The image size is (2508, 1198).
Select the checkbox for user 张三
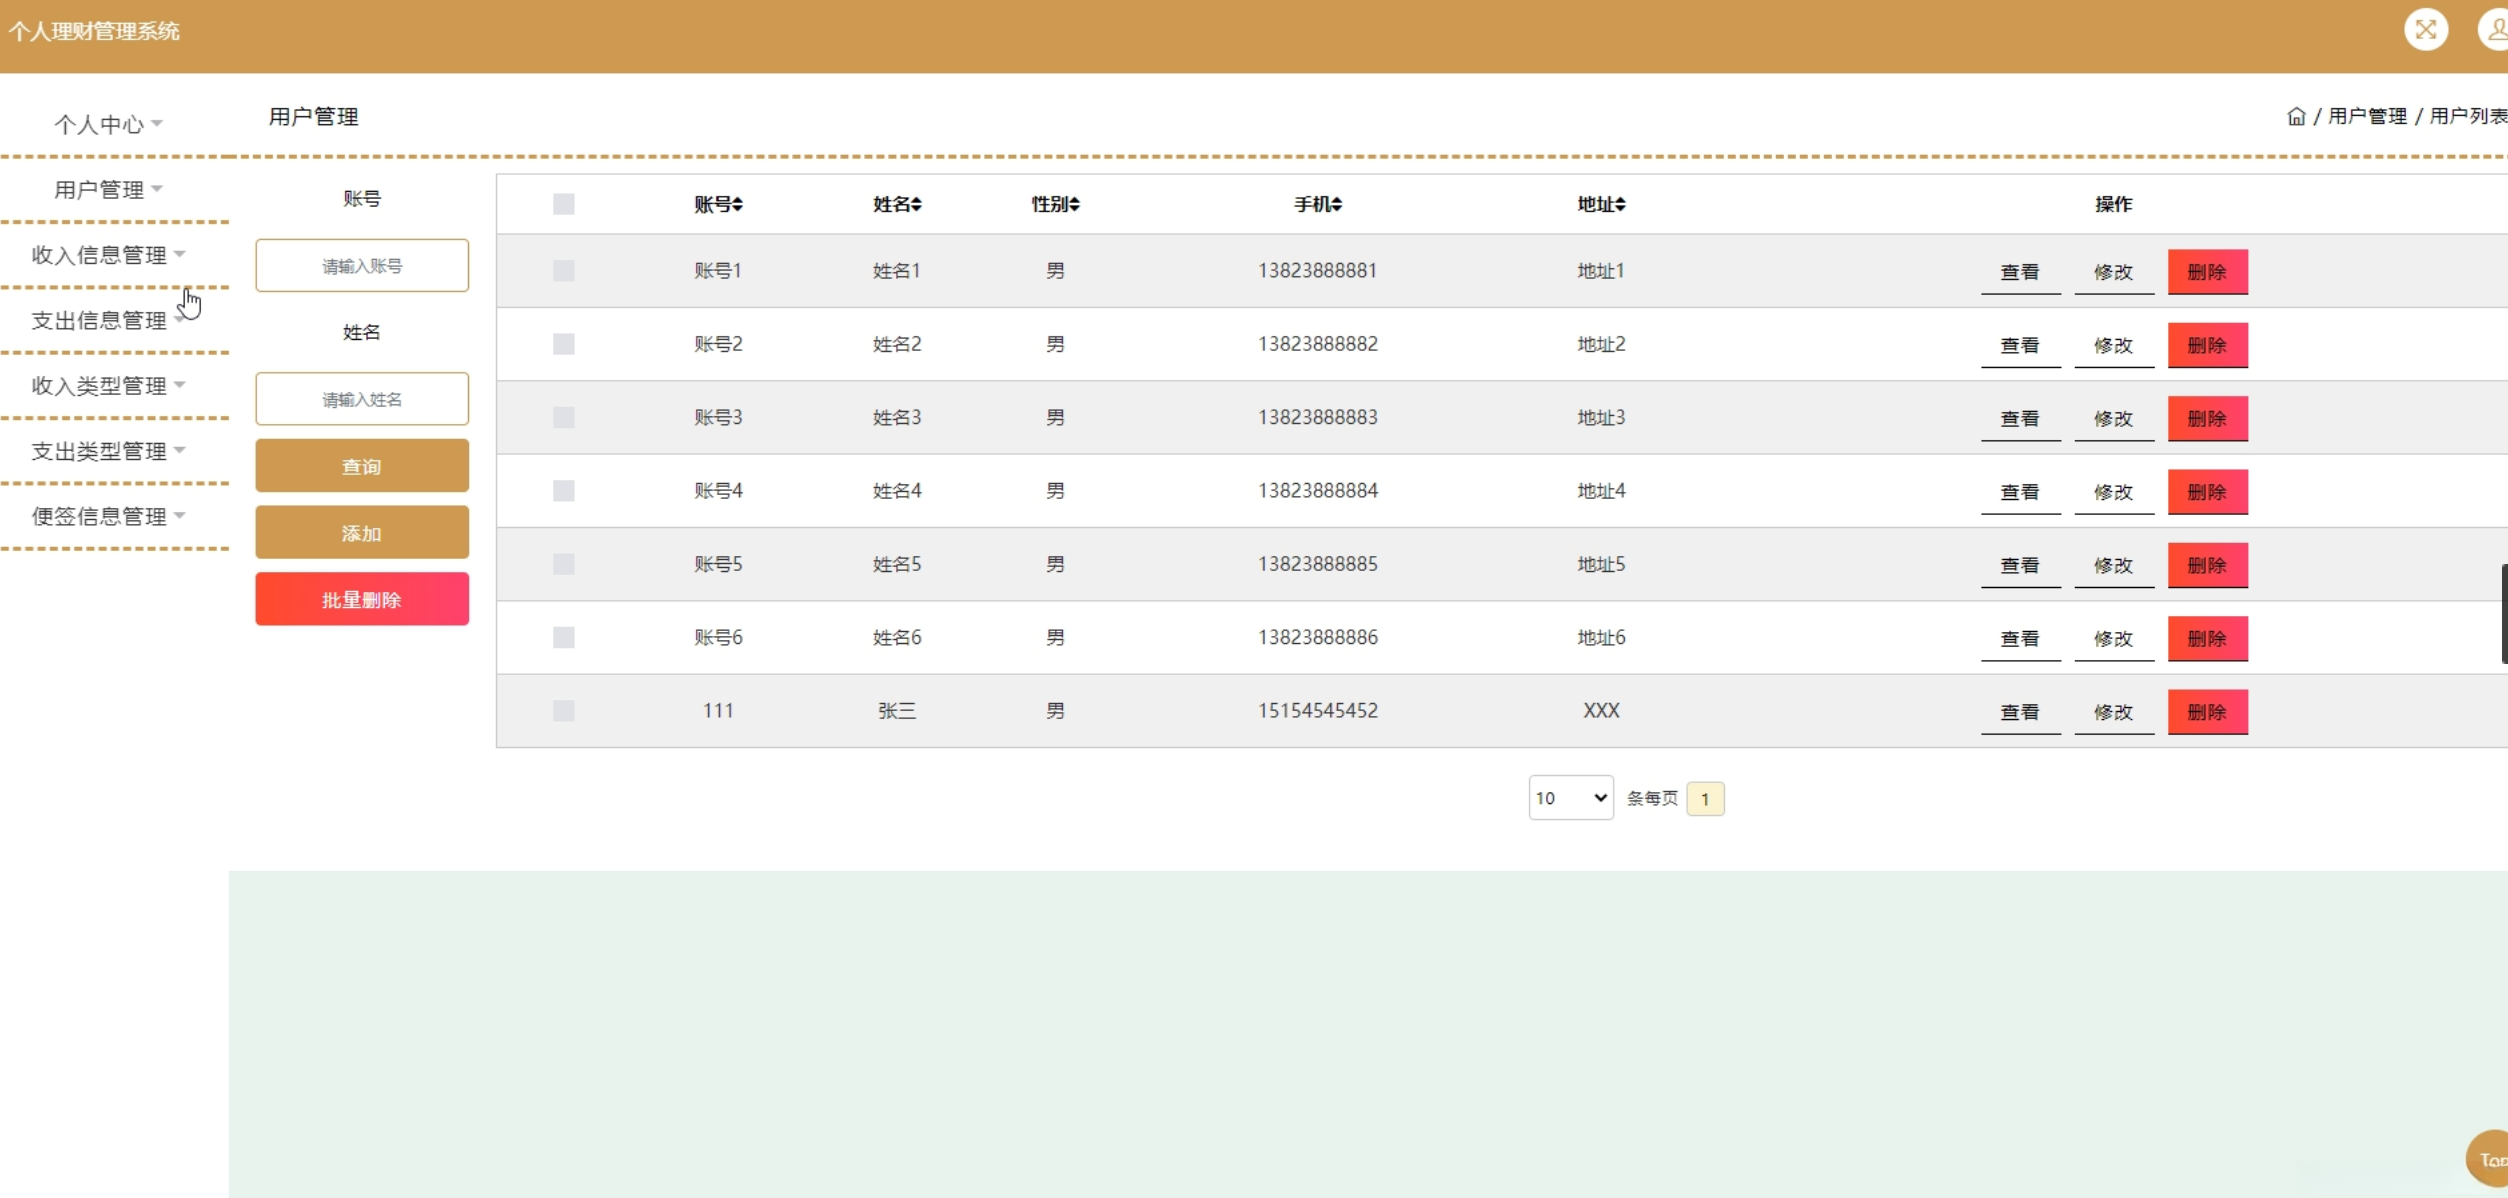coord(563,711)
